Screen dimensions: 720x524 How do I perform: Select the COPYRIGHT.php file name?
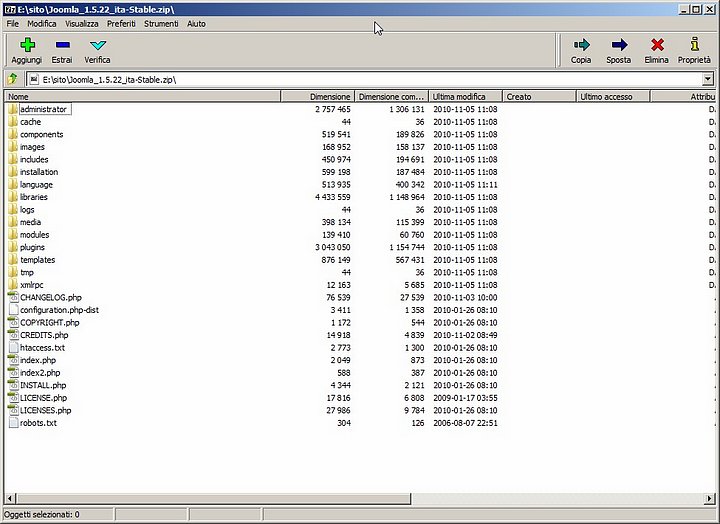pos(50,322)
